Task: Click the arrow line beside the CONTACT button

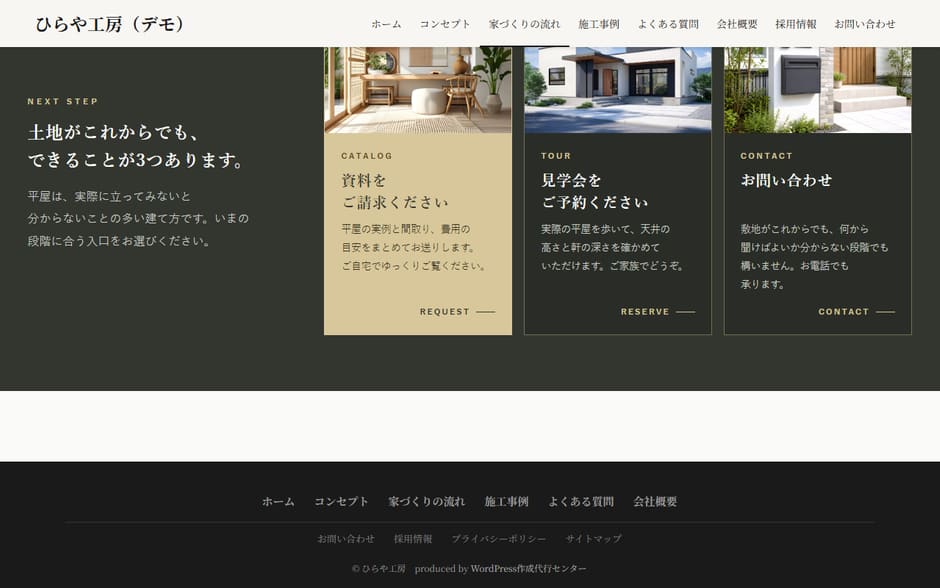Action: pos(885,312)
